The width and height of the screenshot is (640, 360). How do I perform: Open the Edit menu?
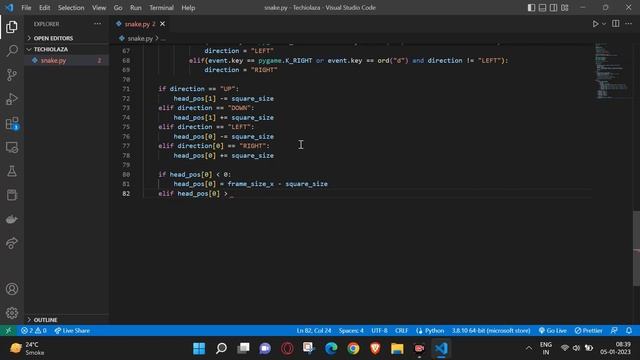point(44,8)
